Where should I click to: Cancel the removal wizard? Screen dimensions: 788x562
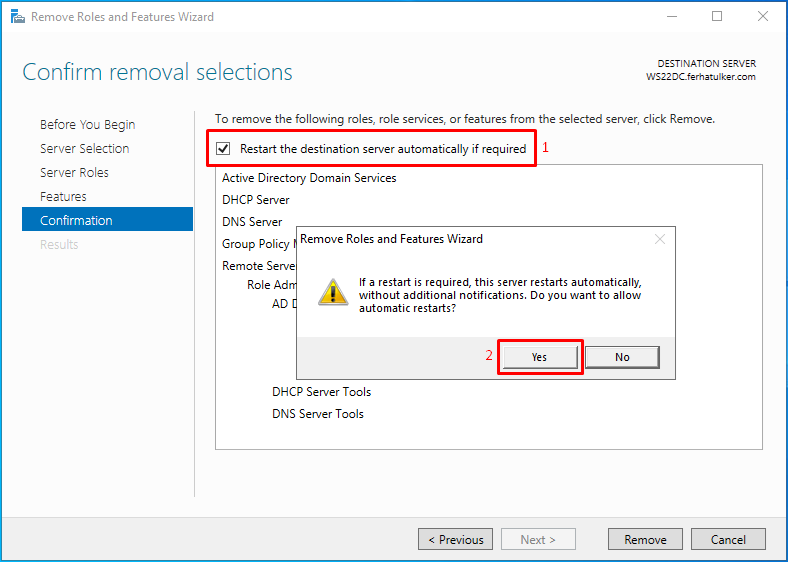click(728, 539)
